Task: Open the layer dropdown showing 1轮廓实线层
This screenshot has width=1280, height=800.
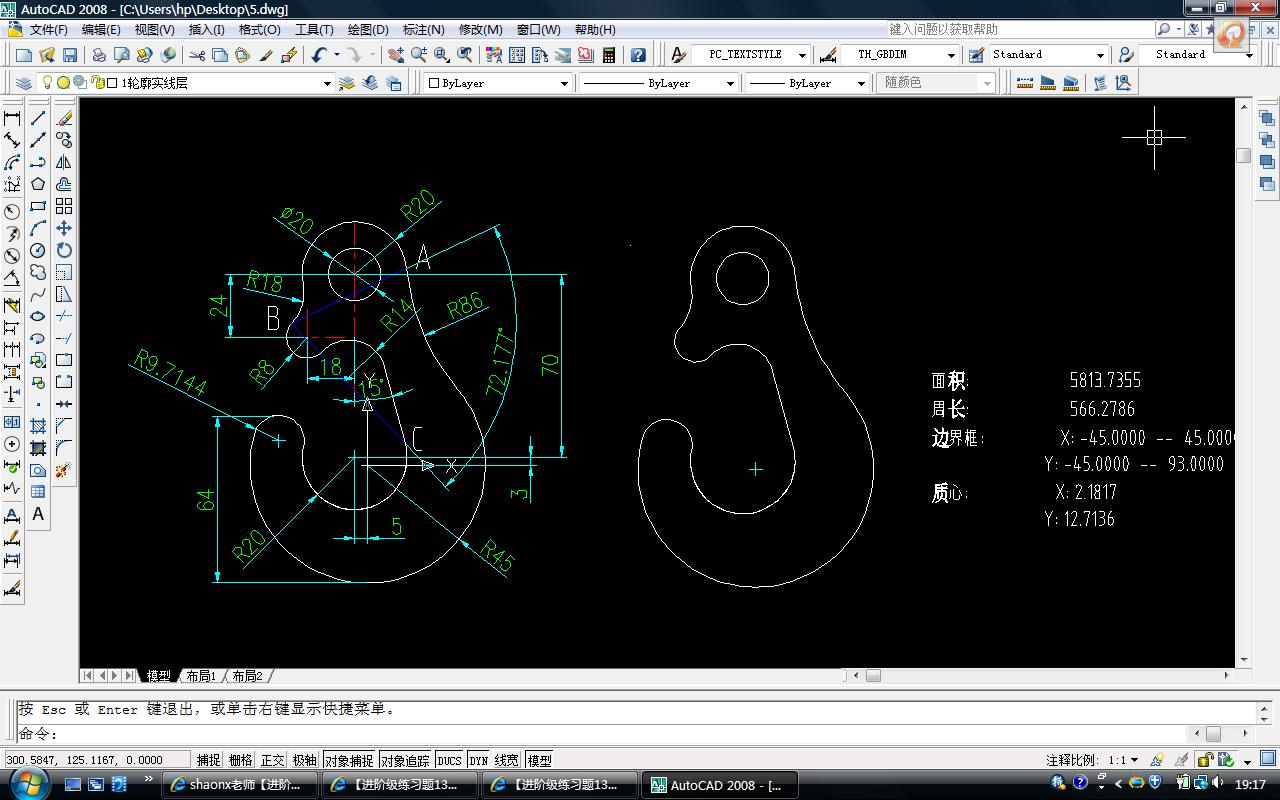Action: [185, 83]
